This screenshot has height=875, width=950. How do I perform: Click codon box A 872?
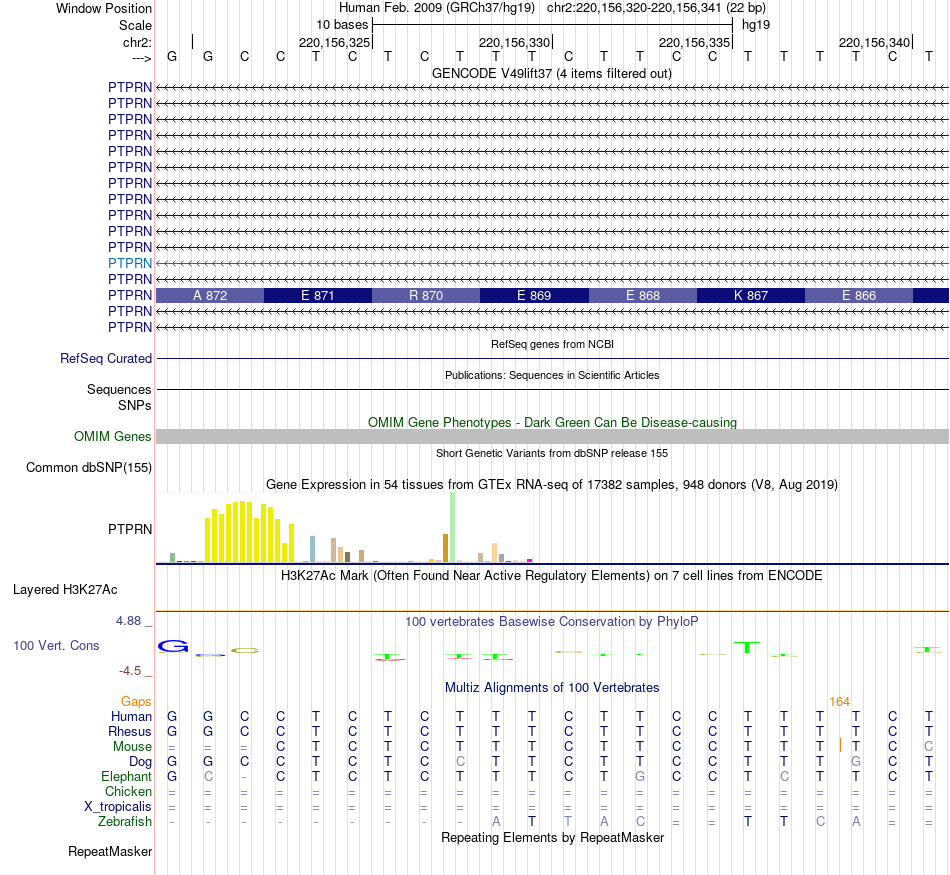210,296
